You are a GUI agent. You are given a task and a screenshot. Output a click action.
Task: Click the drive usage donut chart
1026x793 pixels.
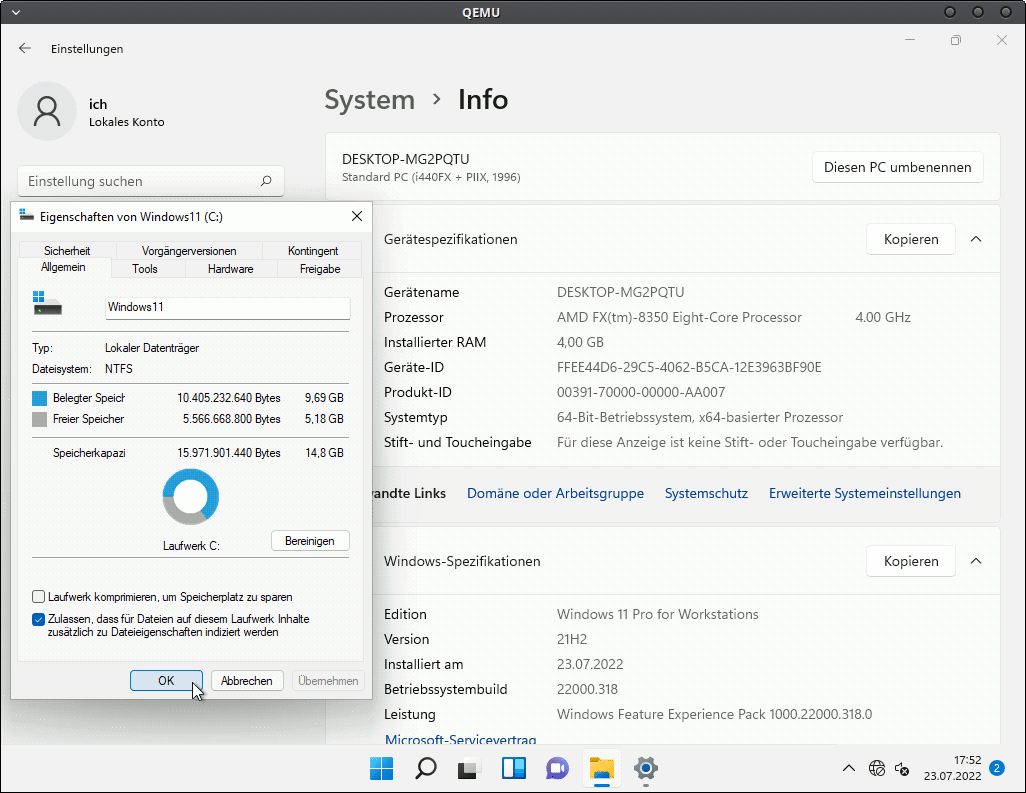190,497
